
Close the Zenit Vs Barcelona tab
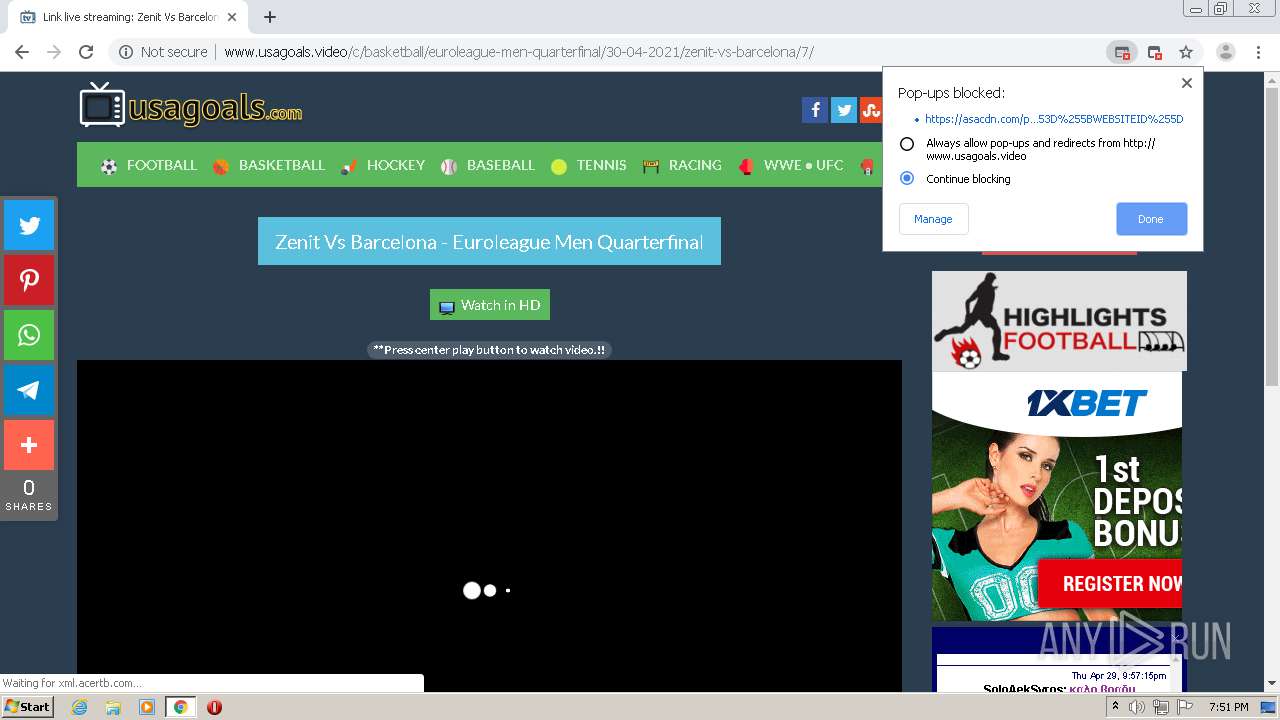point(232,17)
